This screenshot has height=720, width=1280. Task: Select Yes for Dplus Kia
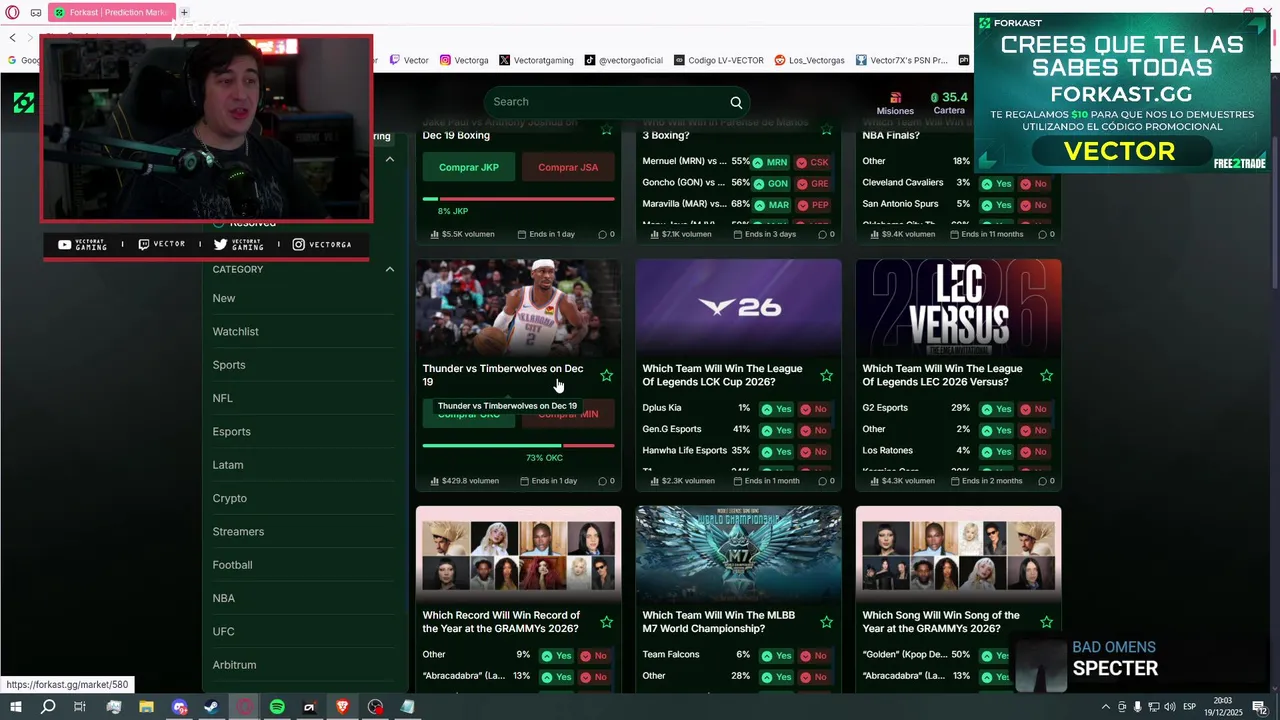point(776,409)
